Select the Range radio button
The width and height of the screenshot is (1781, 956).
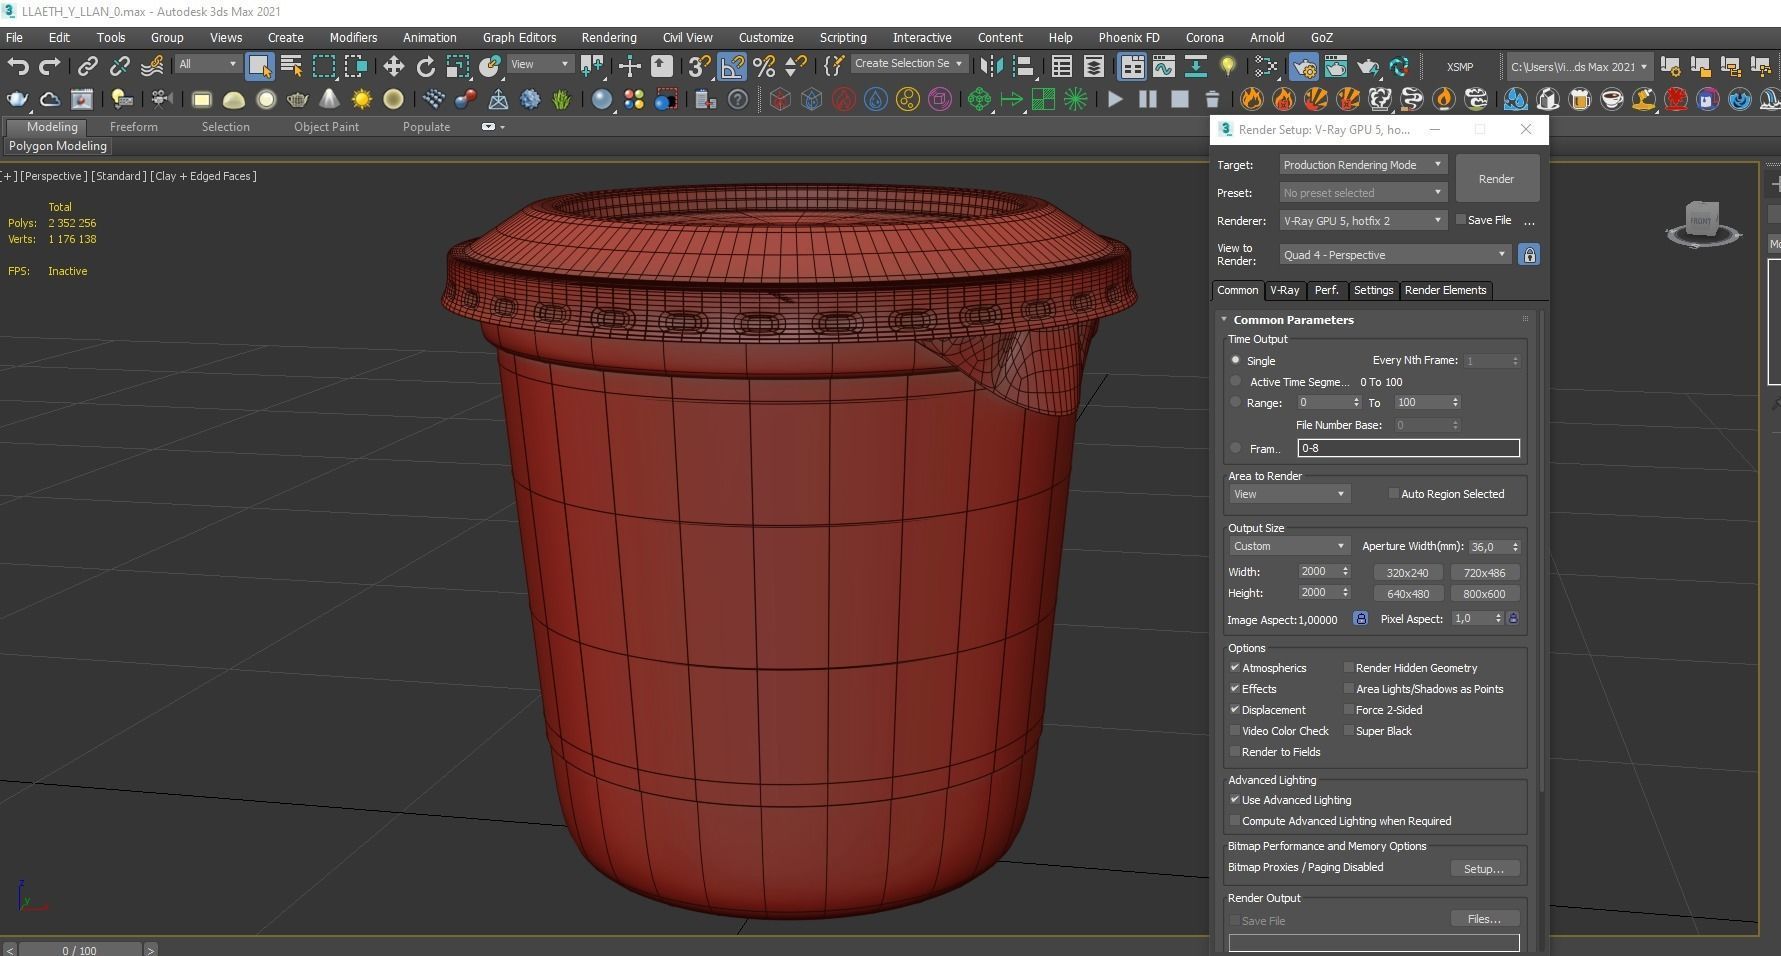click(1236, 402)
